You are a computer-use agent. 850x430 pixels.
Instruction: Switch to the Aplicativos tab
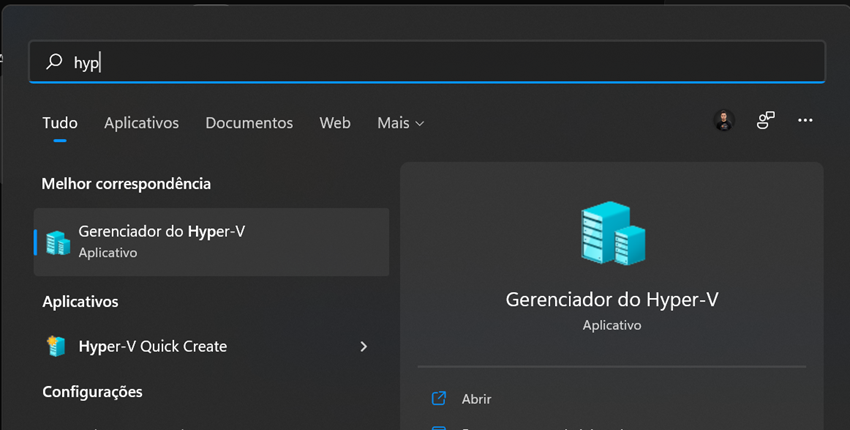coord(141,123)
